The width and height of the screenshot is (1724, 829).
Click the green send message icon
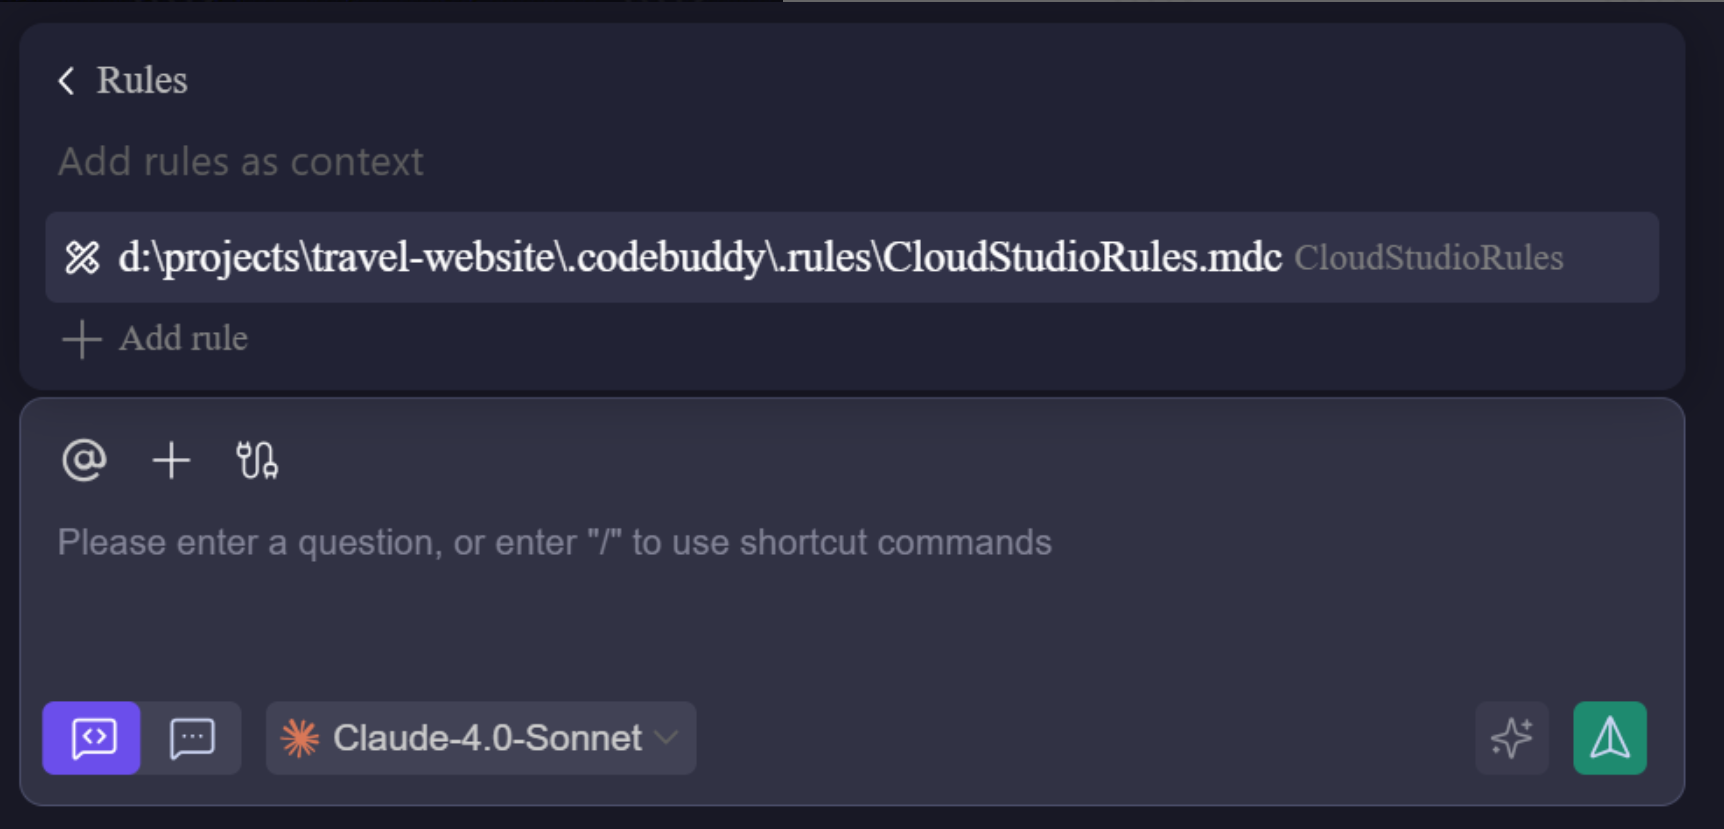(x=1609, y=739)
